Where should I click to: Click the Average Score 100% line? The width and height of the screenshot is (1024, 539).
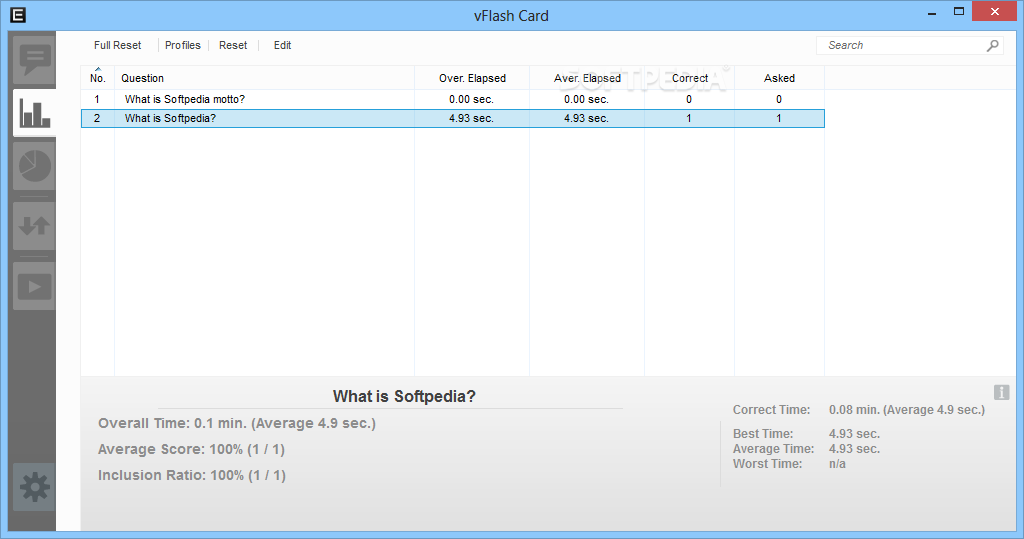pos(191,449)
